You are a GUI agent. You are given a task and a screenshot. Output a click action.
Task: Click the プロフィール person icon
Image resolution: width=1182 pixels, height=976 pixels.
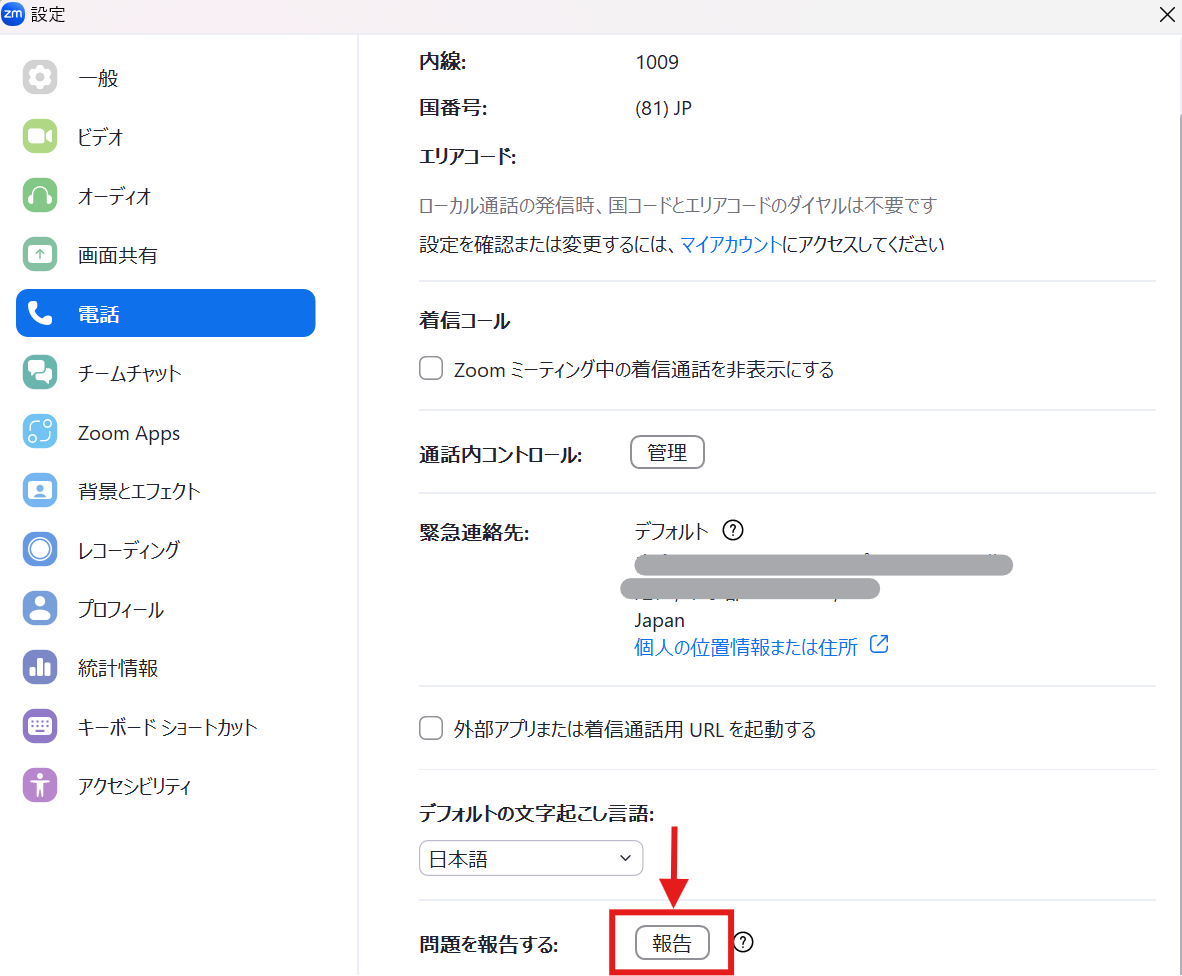tap(40, 608)
